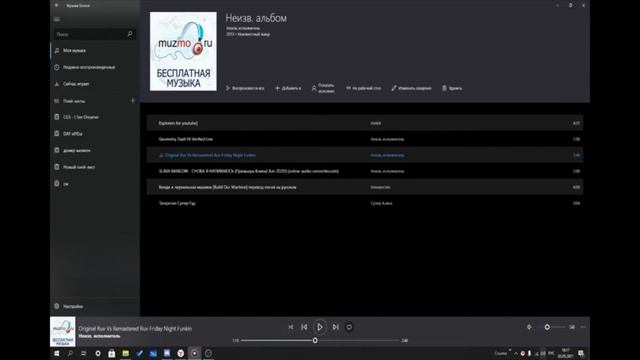The width and height of the screenshot is (640, 360).
Task: Click the back arrow in the title bar
Action: (x=56, y=5)
